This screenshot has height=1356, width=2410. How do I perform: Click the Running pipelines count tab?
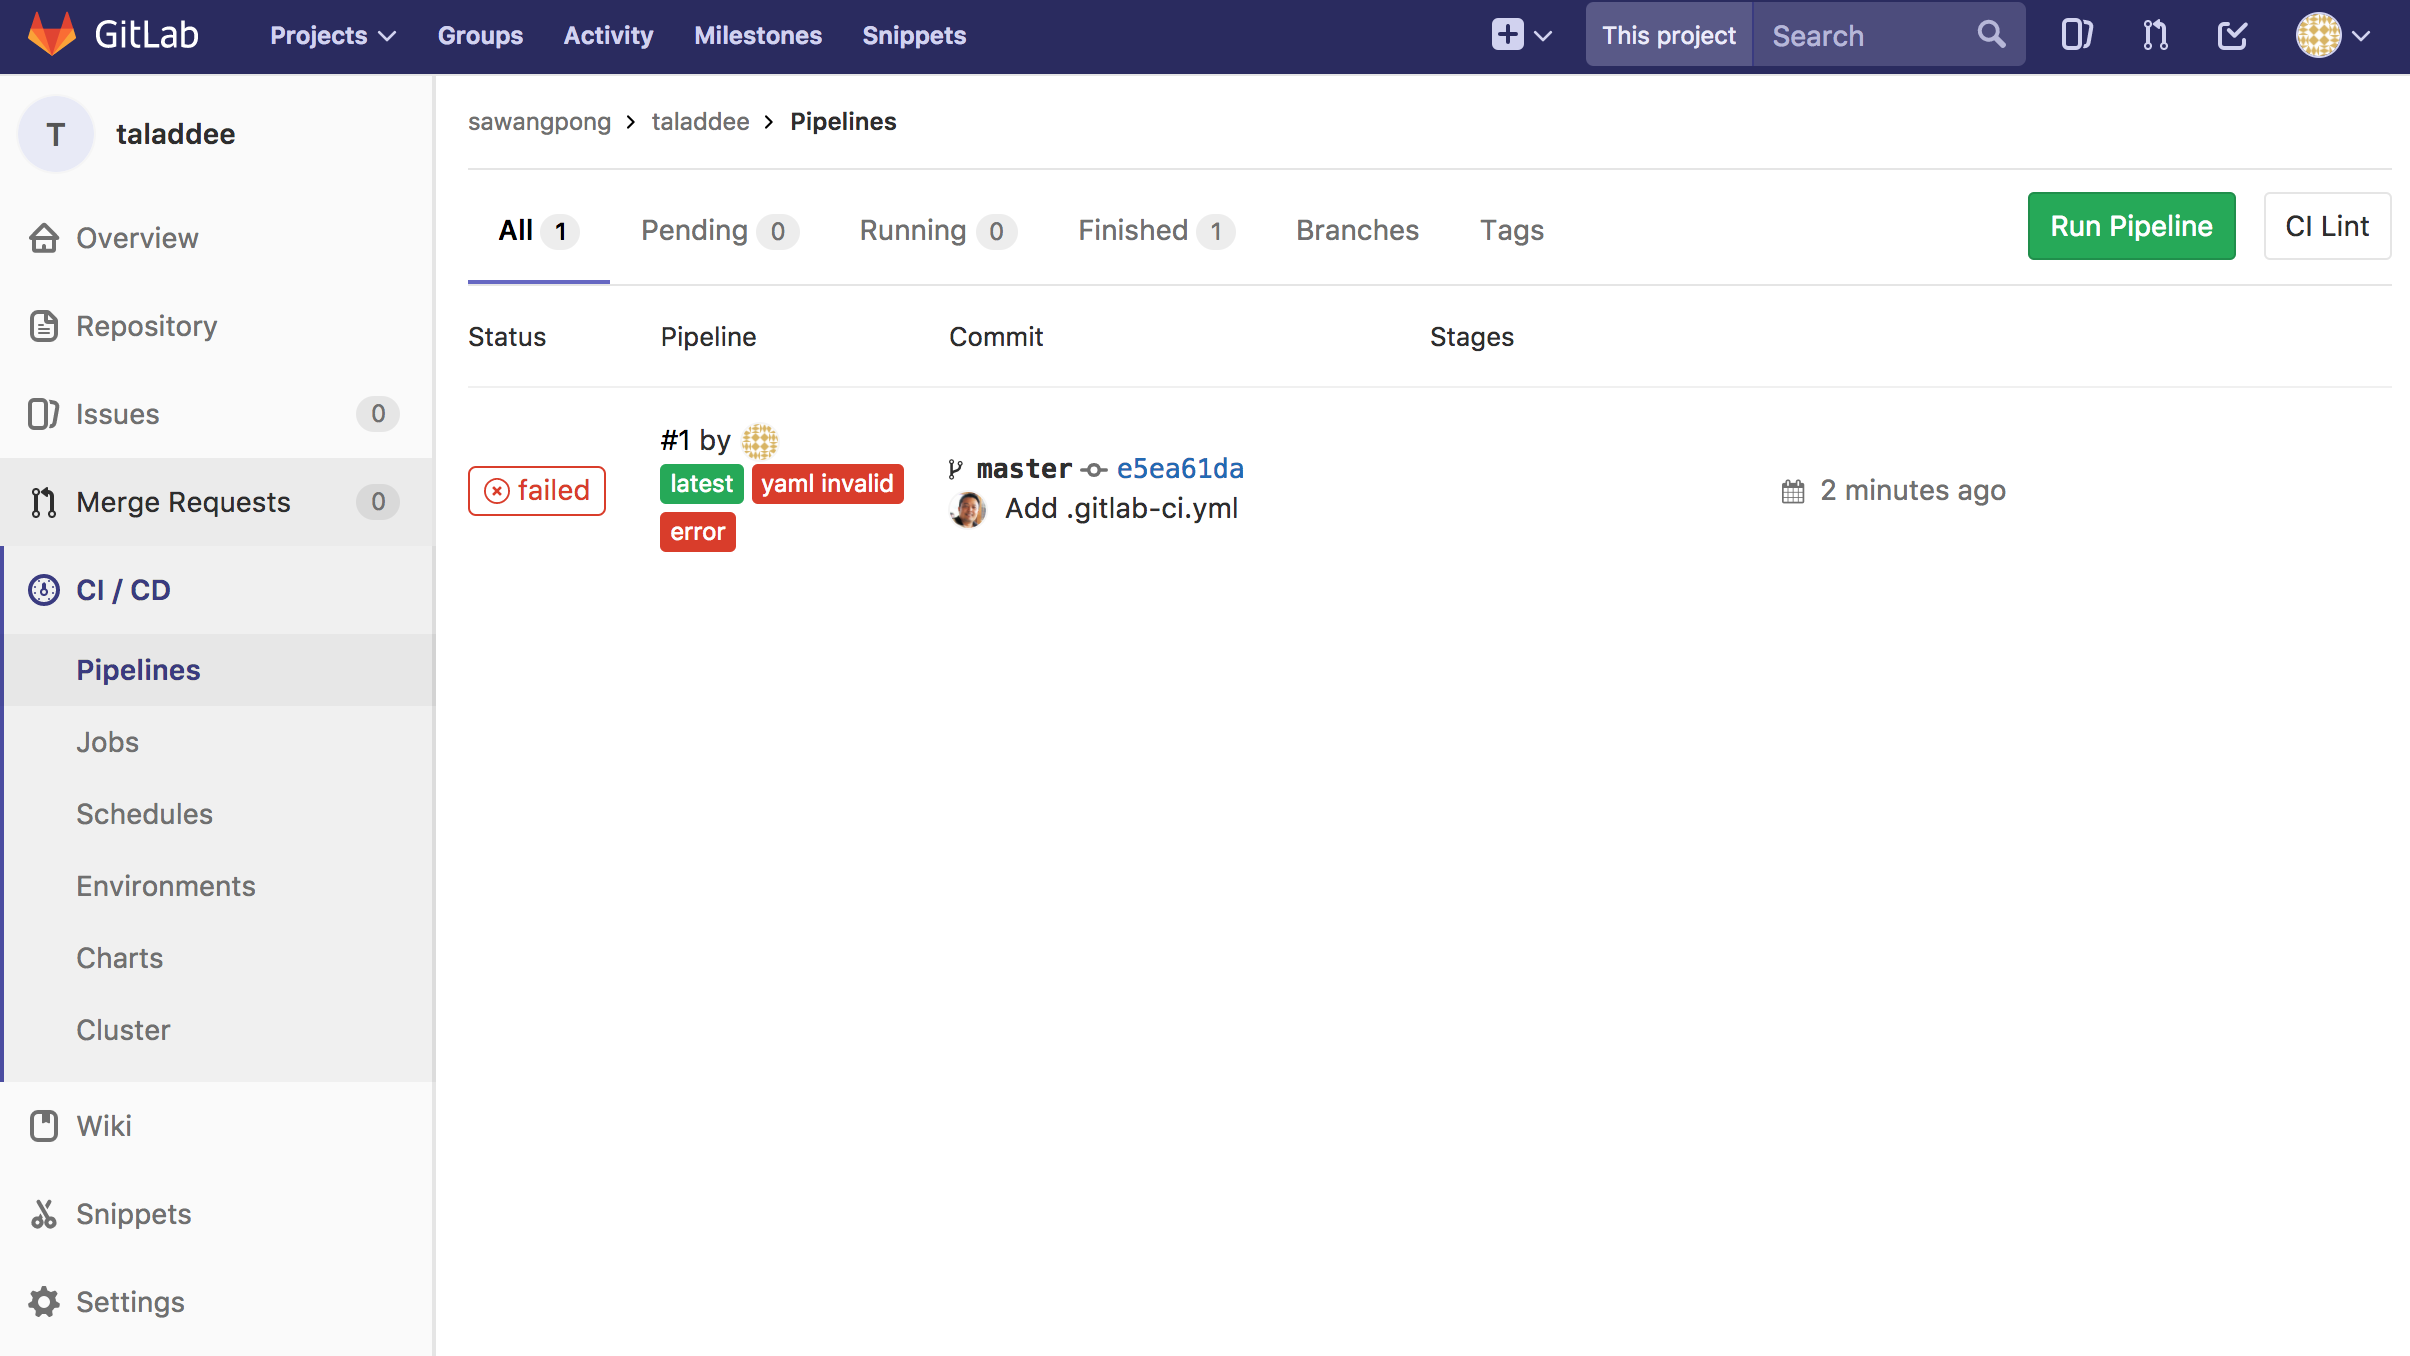point(934,230)
